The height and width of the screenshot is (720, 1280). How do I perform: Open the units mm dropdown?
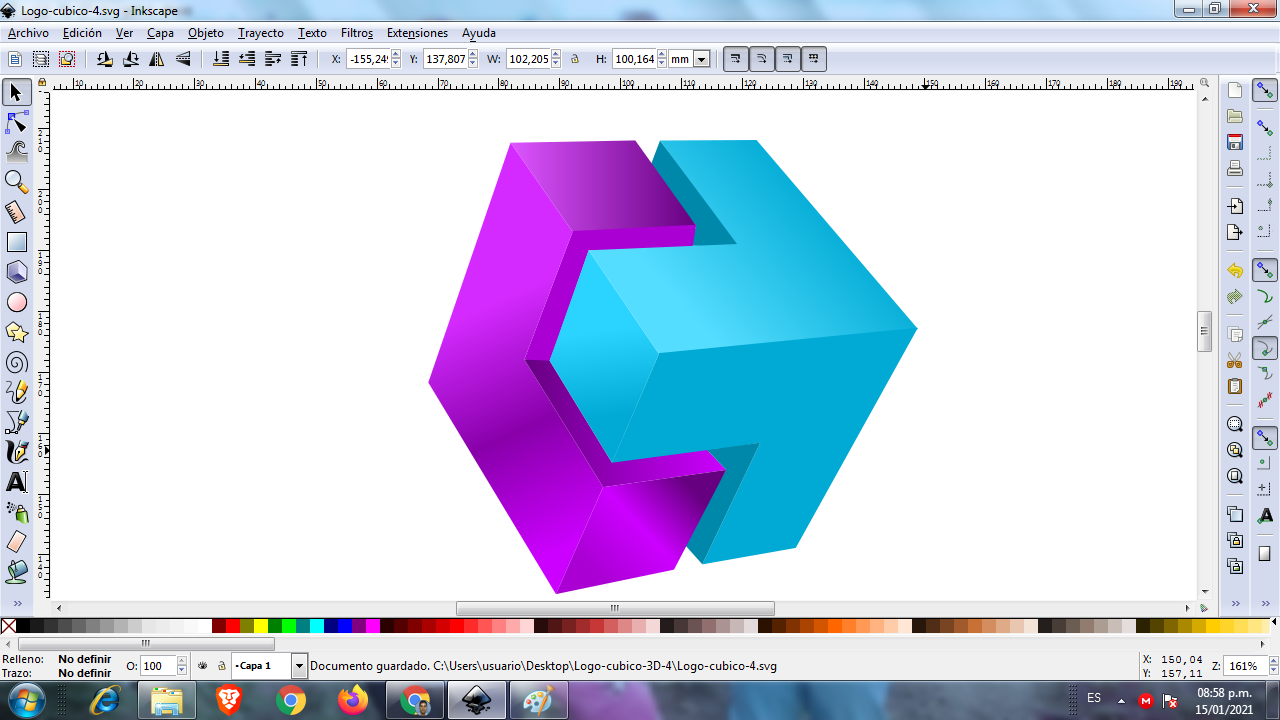[x=702, y=59]
